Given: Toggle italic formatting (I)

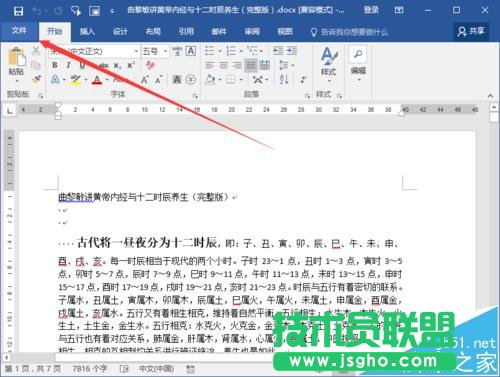Looking at the screenshot, I should [68, 65].
